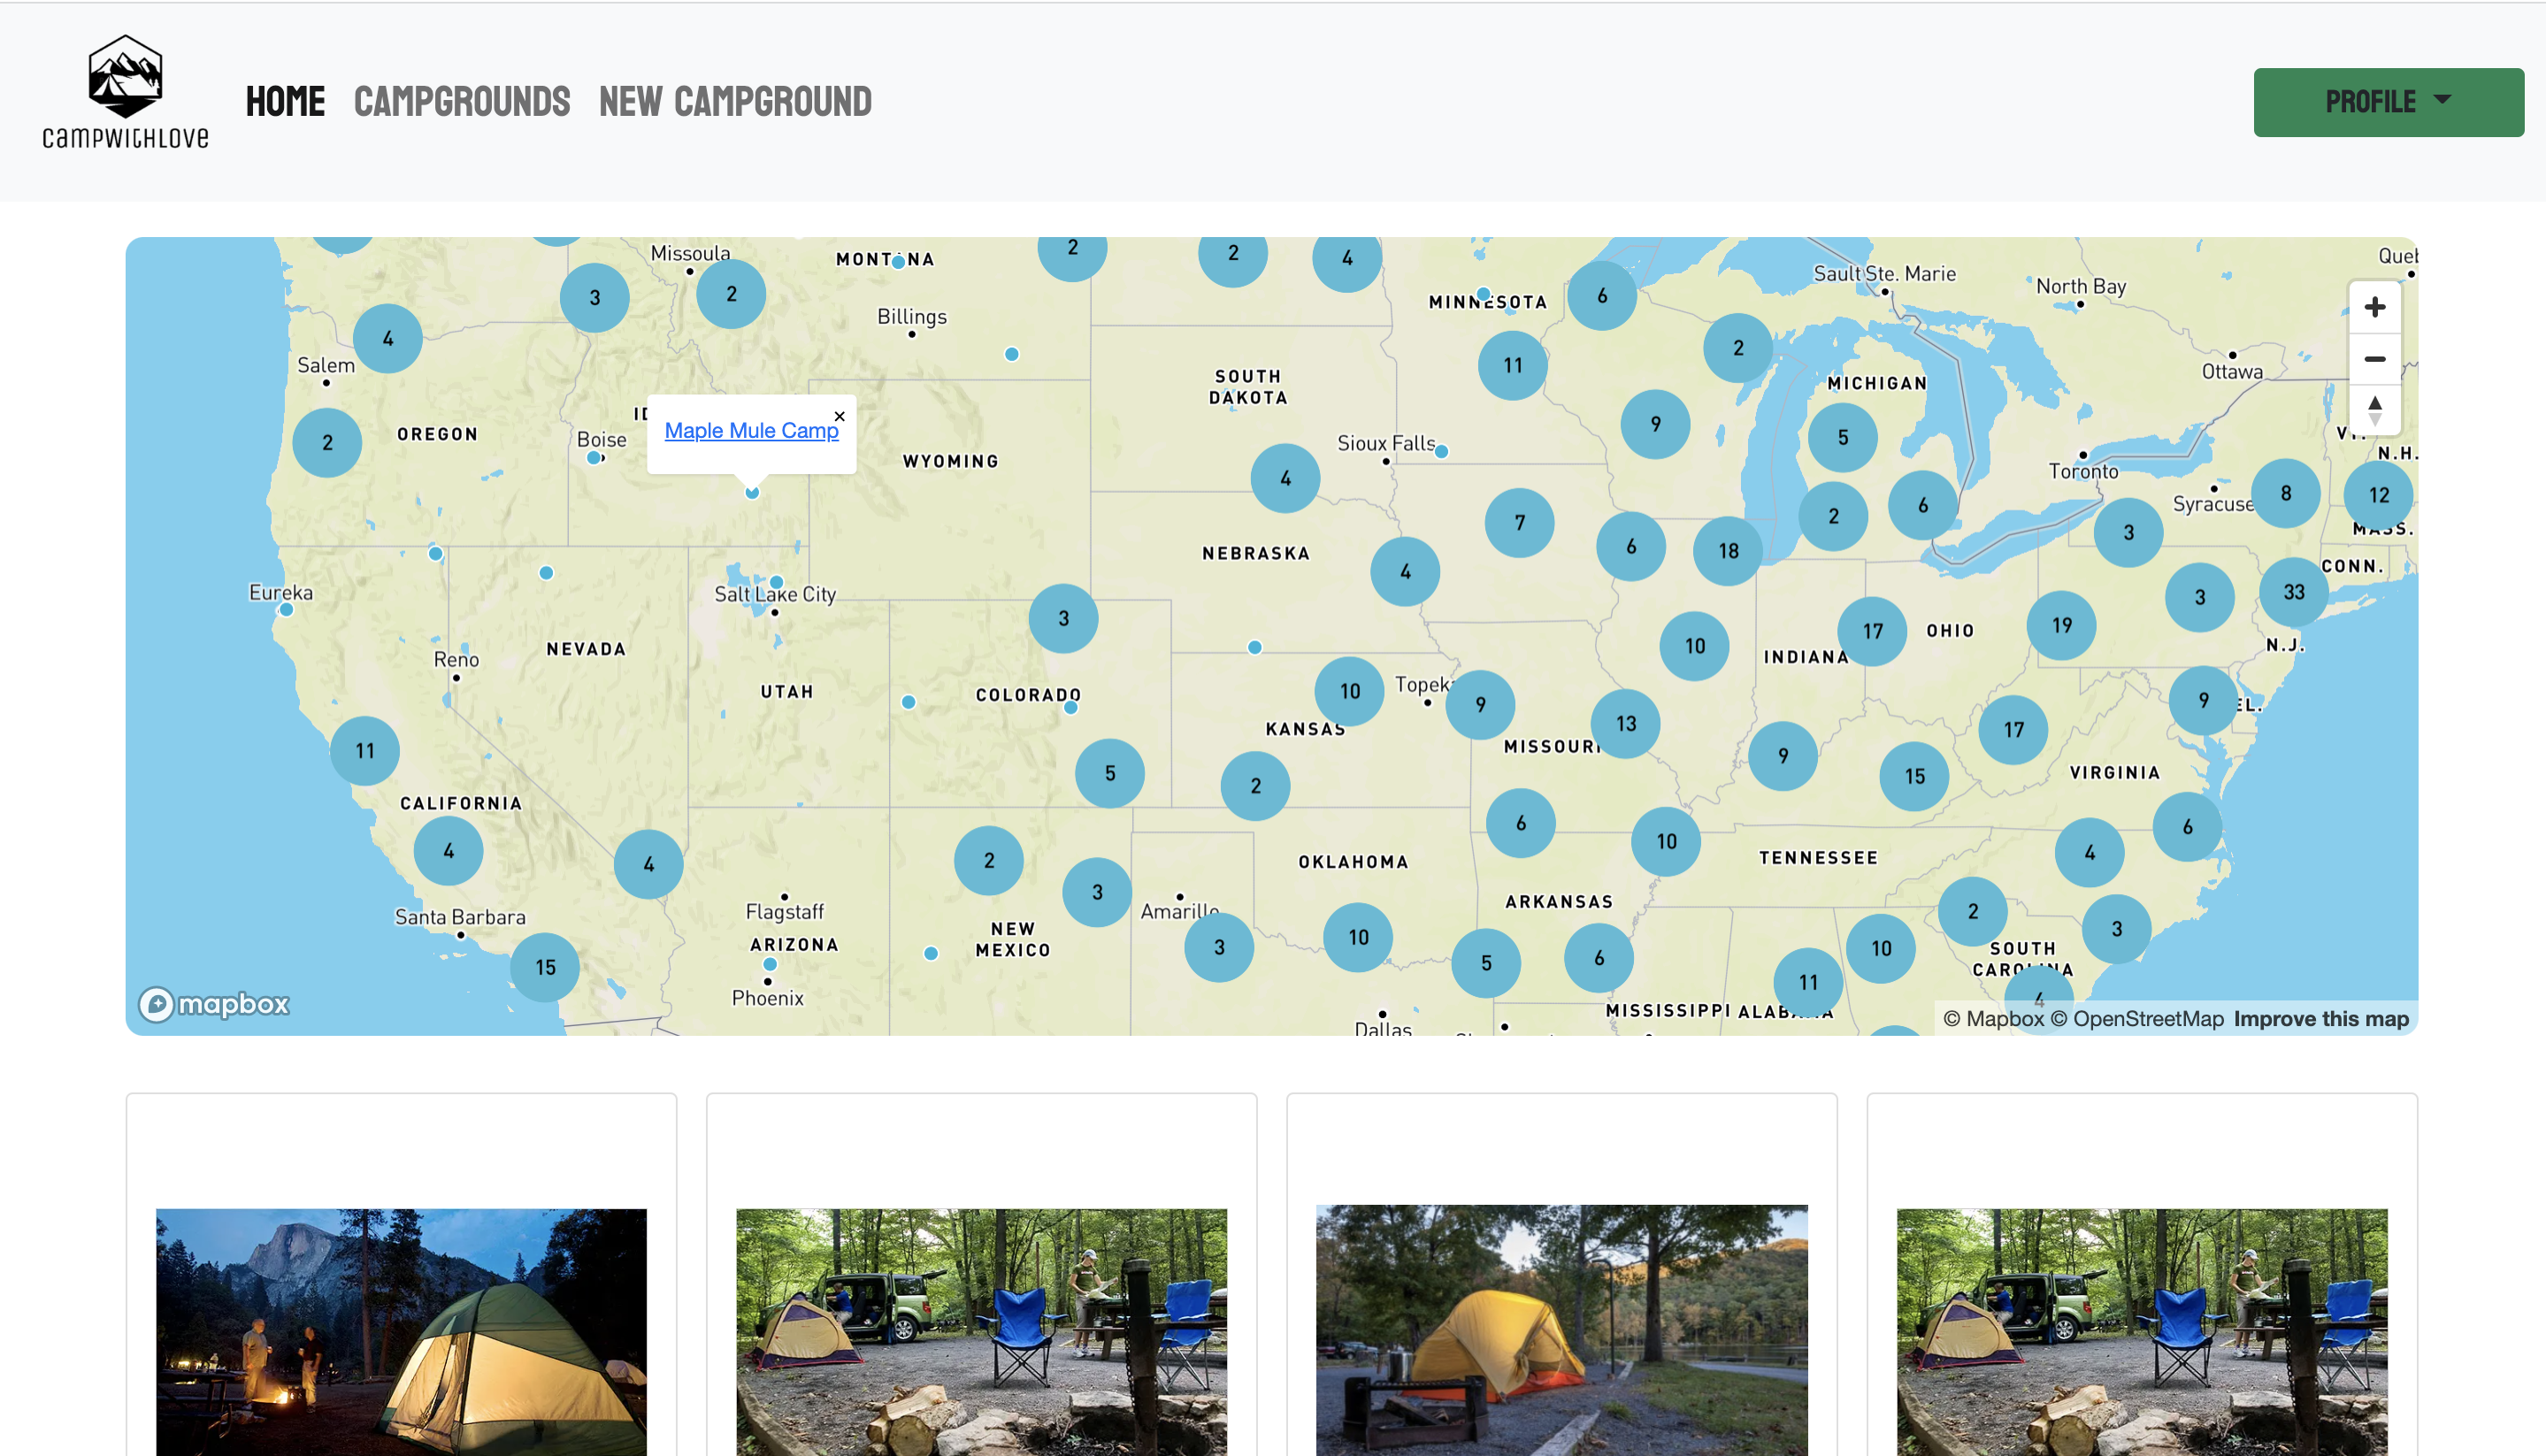Expand the 7 cluster in Iowa

tap(1520, 522)
